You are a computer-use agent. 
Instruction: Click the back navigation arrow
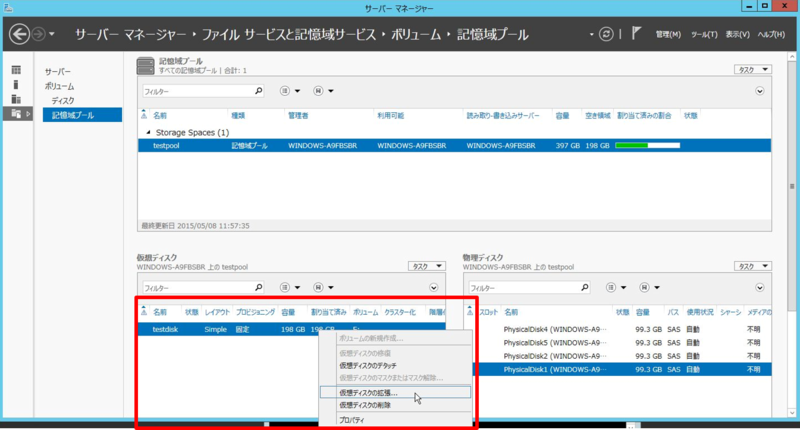19,35
